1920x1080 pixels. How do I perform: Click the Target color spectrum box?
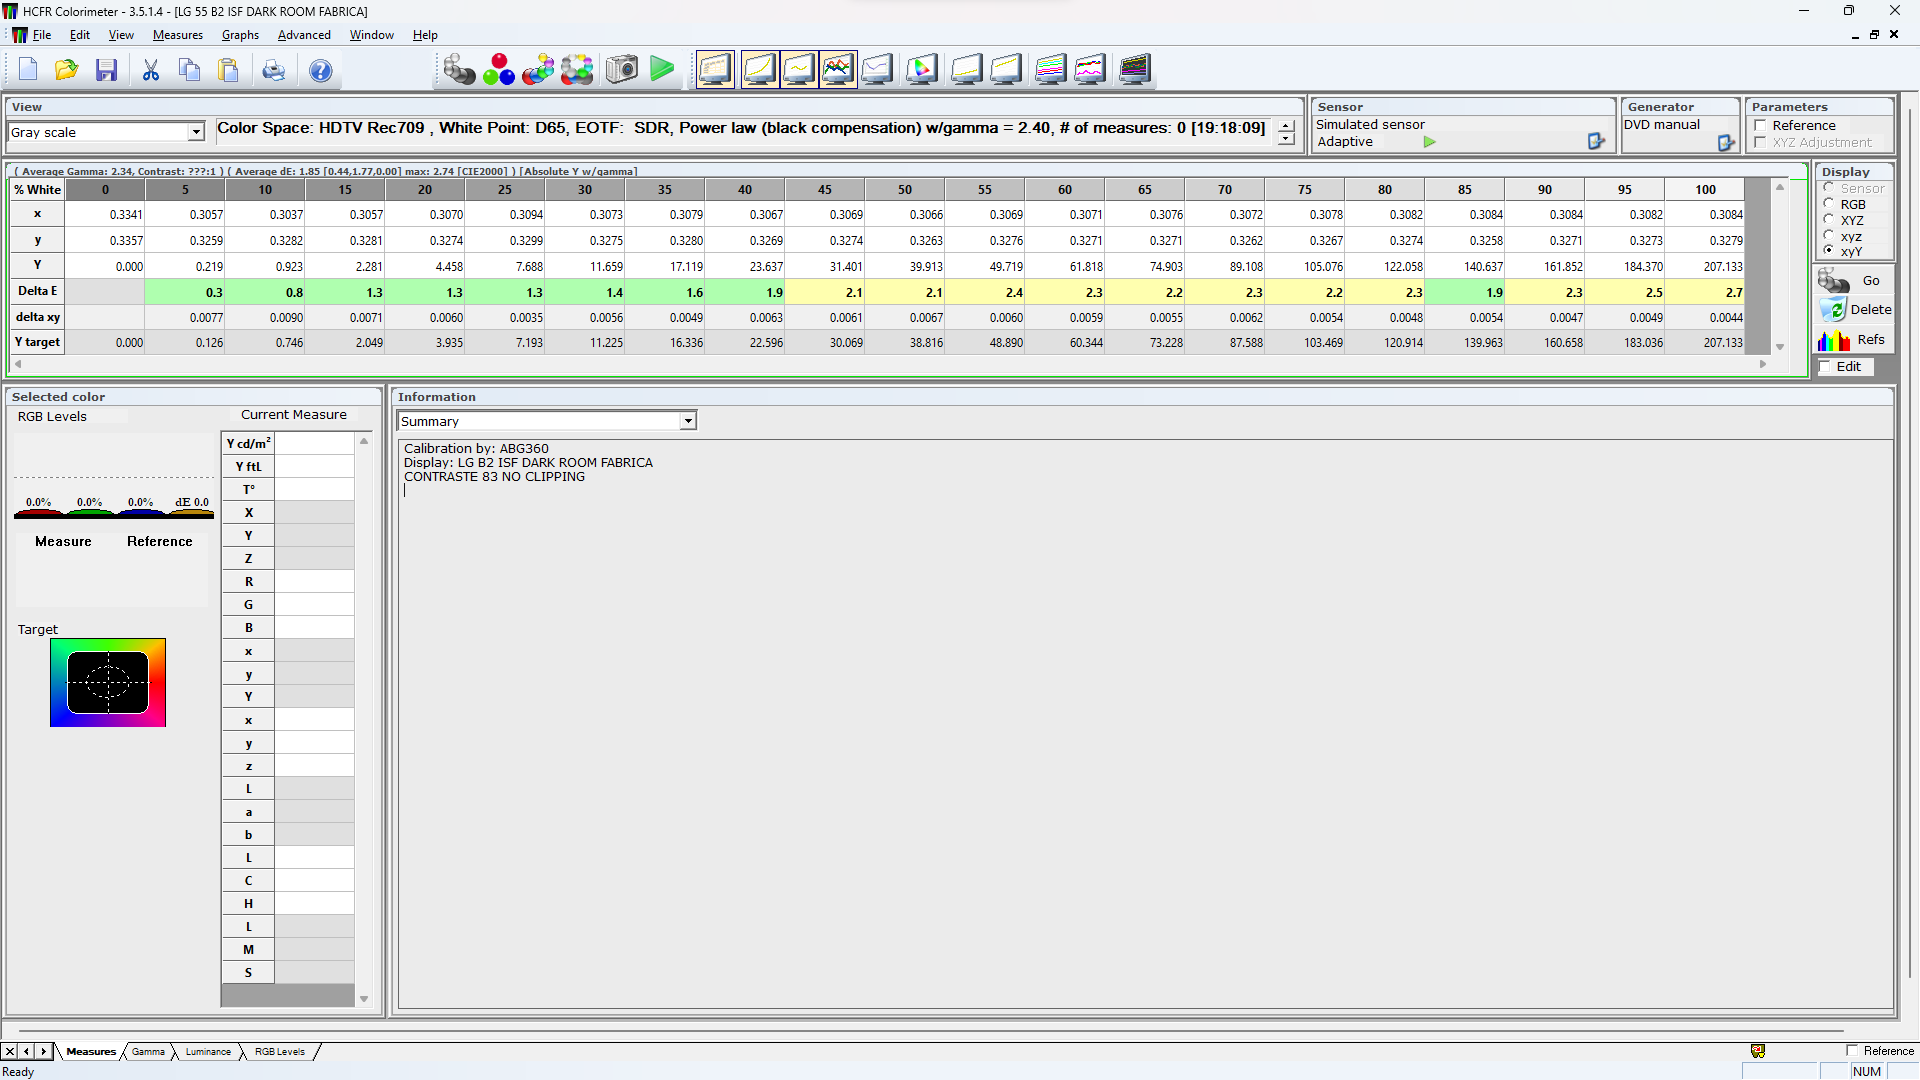(108, 683)
